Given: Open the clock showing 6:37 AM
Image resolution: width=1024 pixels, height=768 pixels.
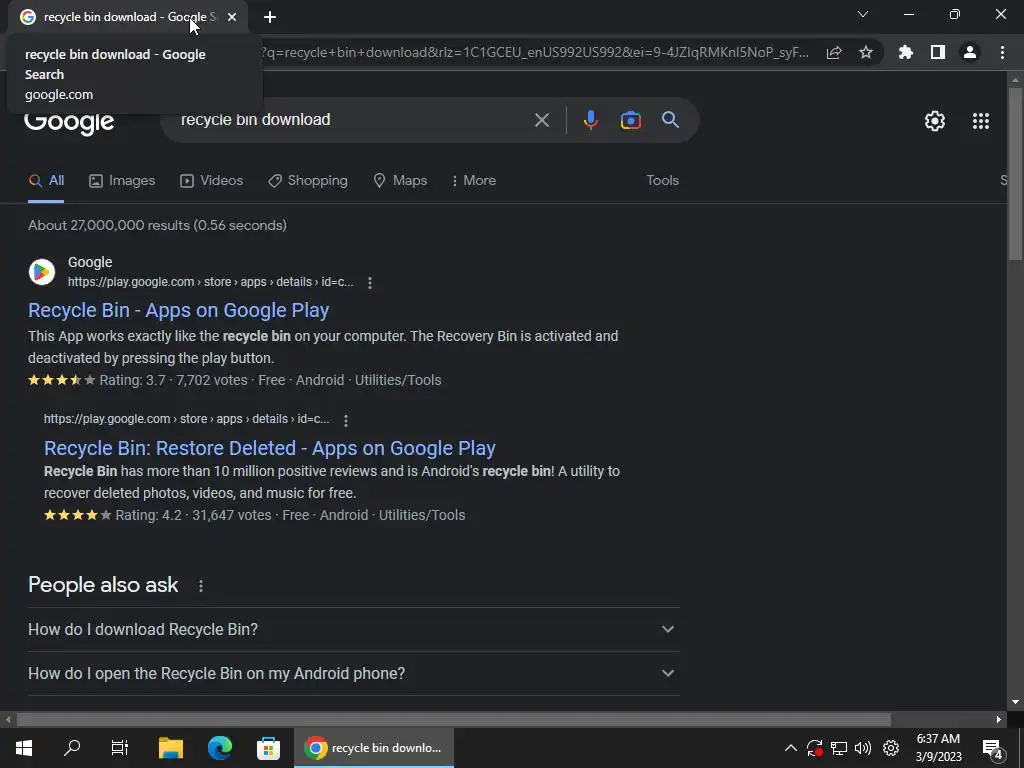Looking at the screenshot, I should pos(938,748).
